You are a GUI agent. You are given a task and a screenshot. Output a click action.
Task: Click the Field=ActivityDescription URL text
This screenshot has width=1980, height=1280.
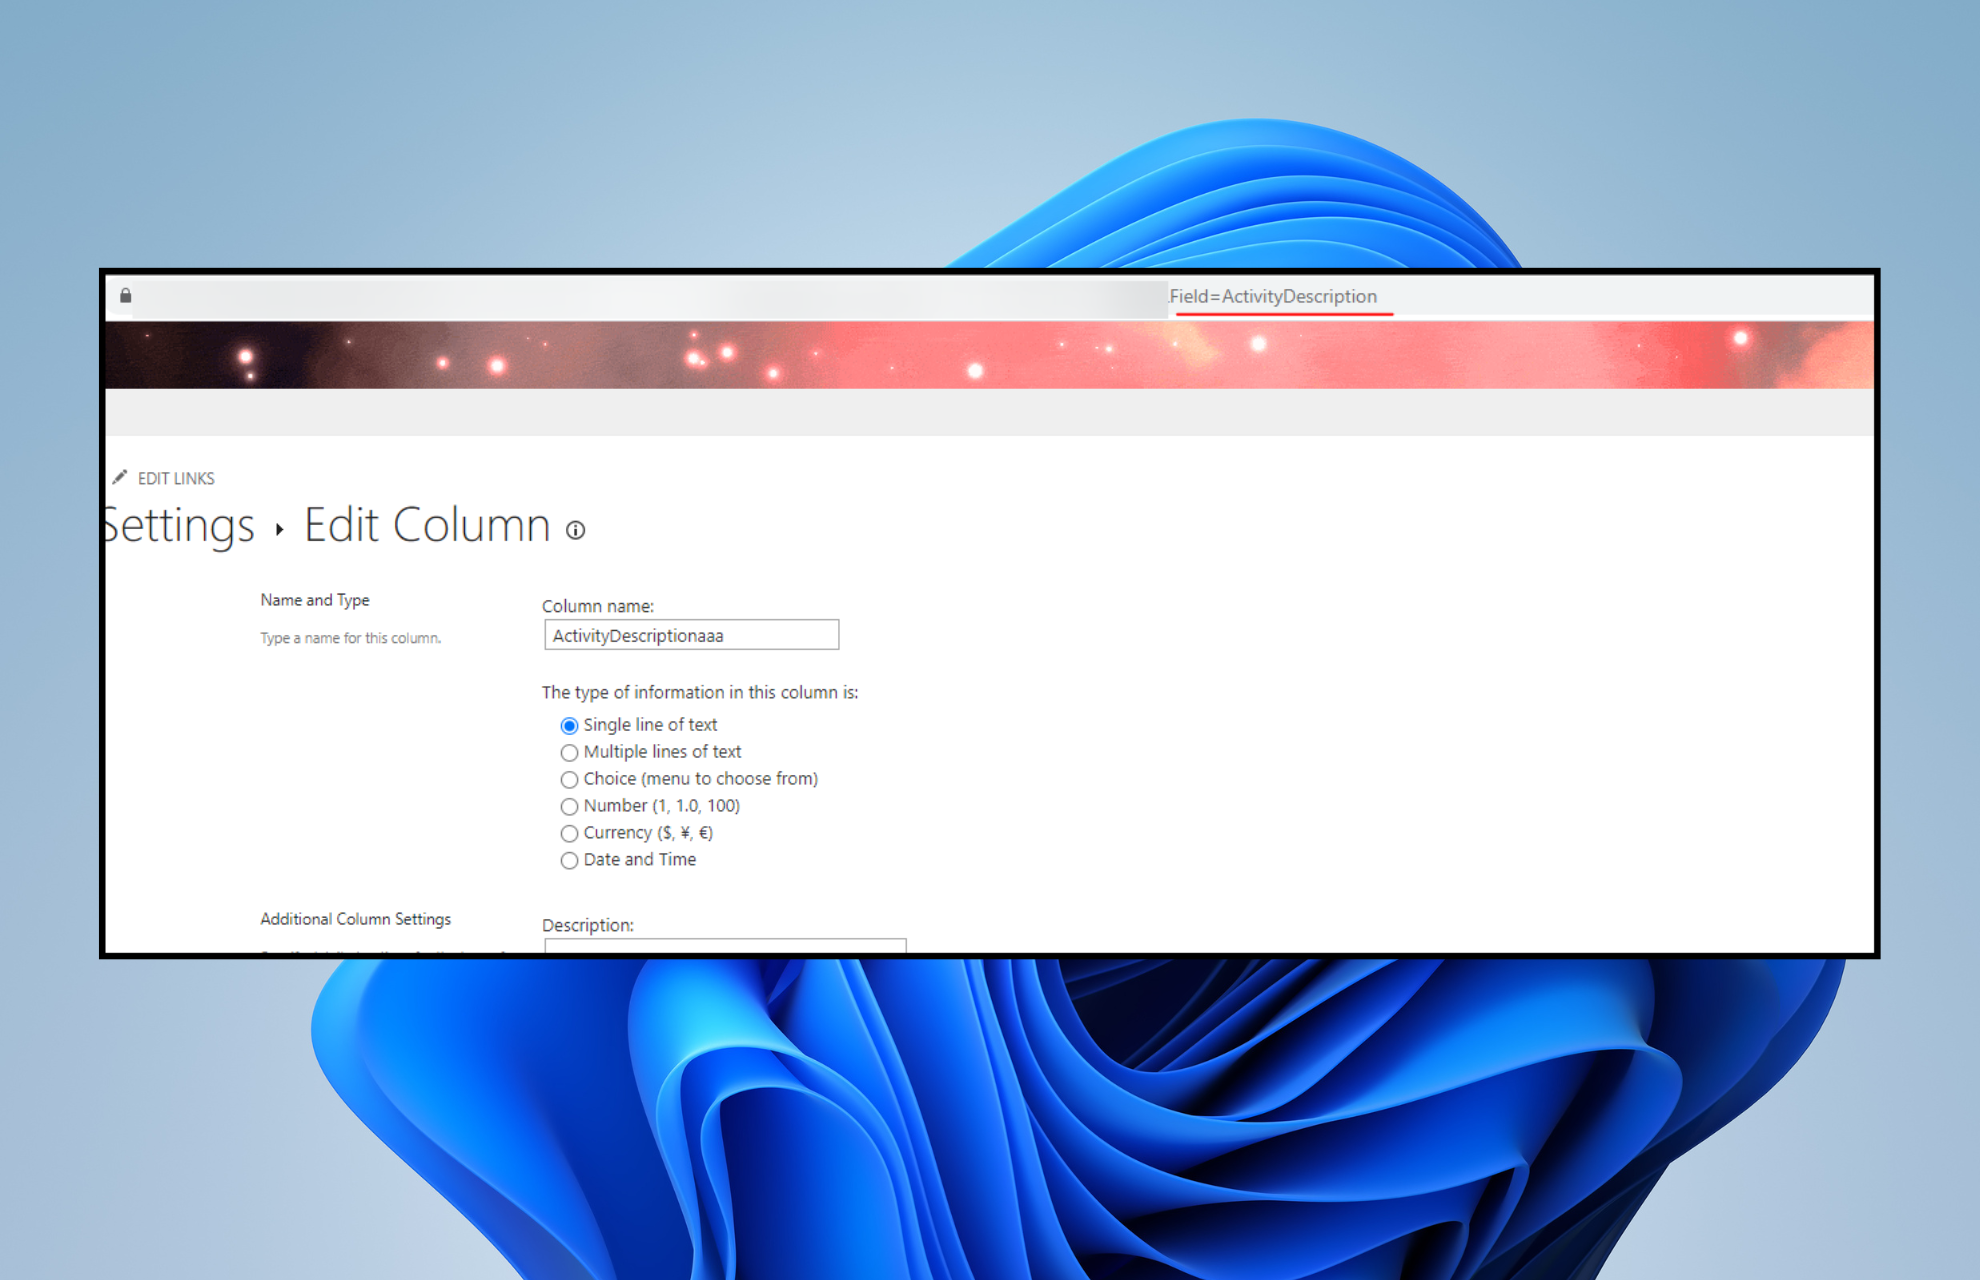click(1273, 296)
